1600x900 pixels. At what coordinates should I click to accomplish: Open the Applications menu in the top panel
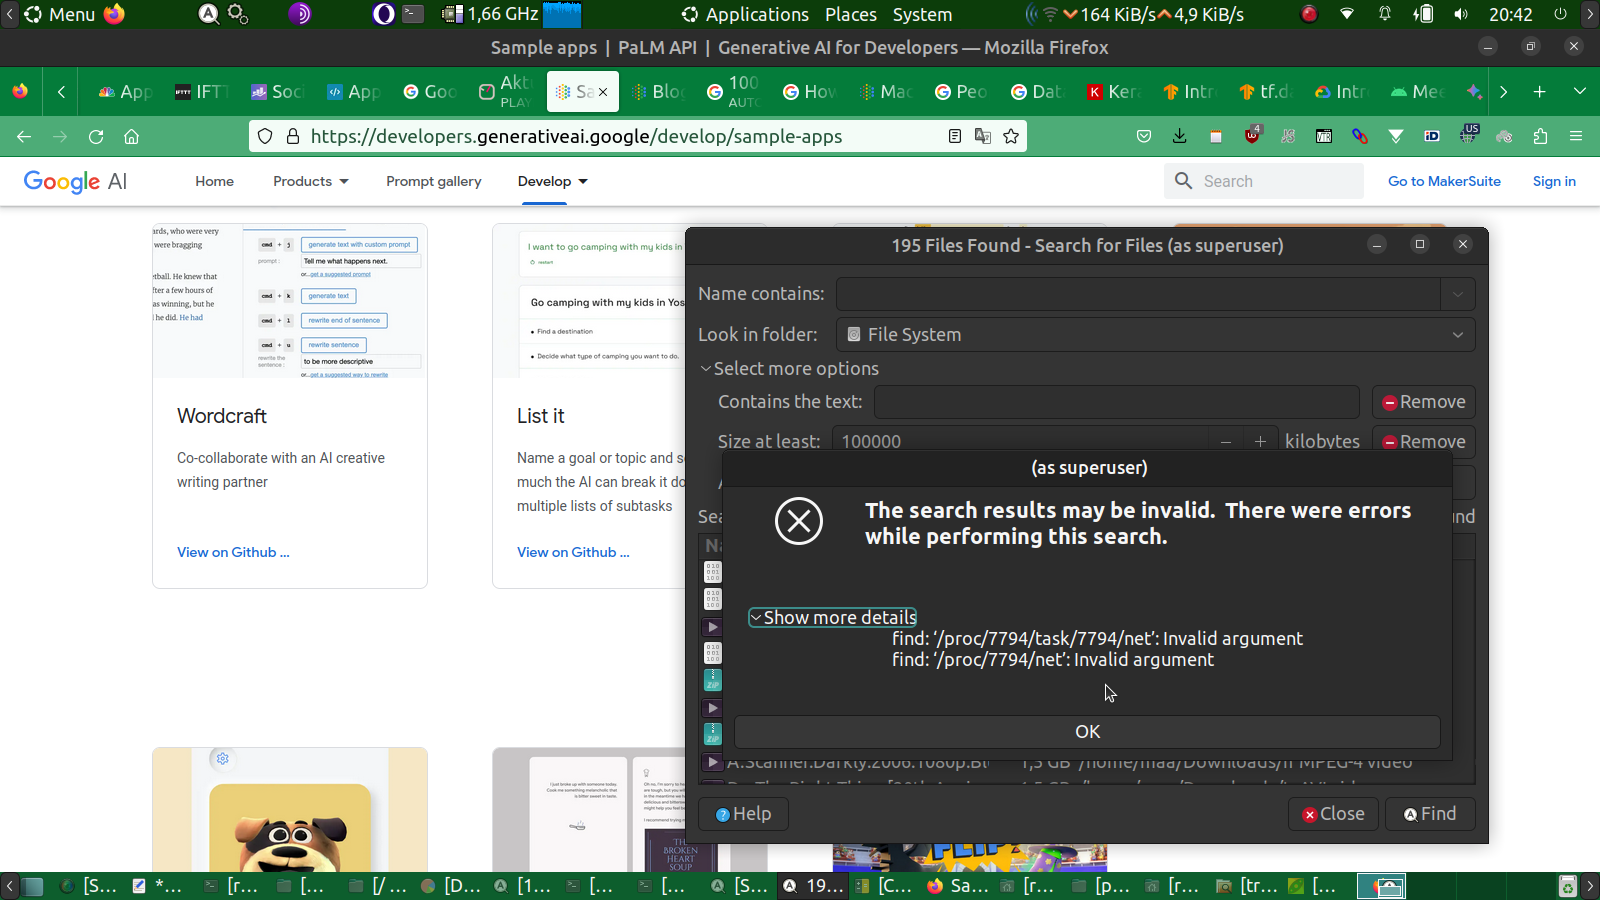[x=746, y=14]
